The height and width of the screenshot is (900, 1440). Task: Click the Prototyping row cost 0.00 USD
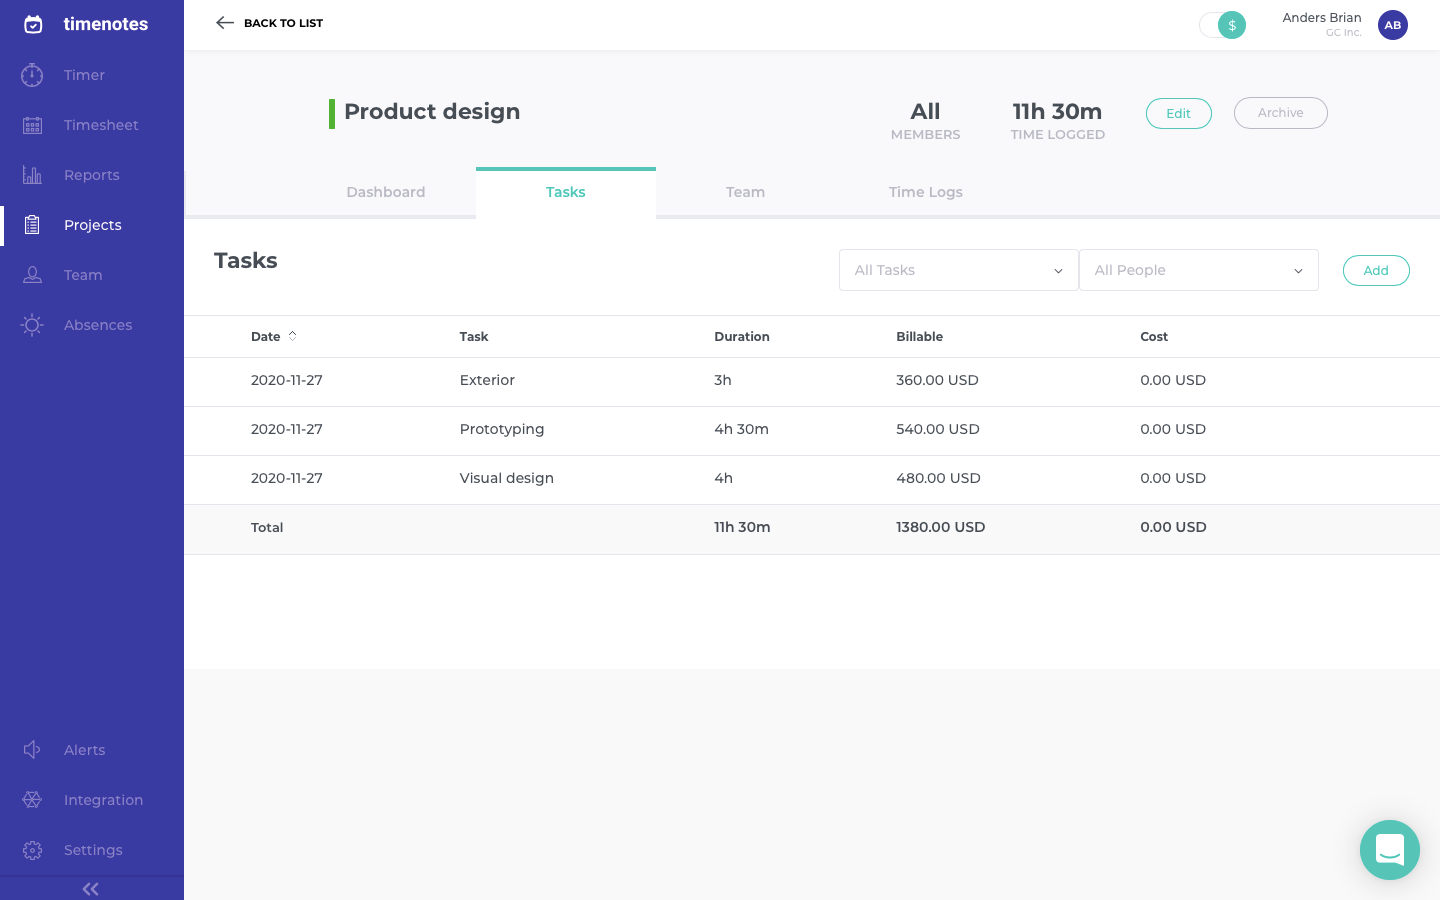1173,429
